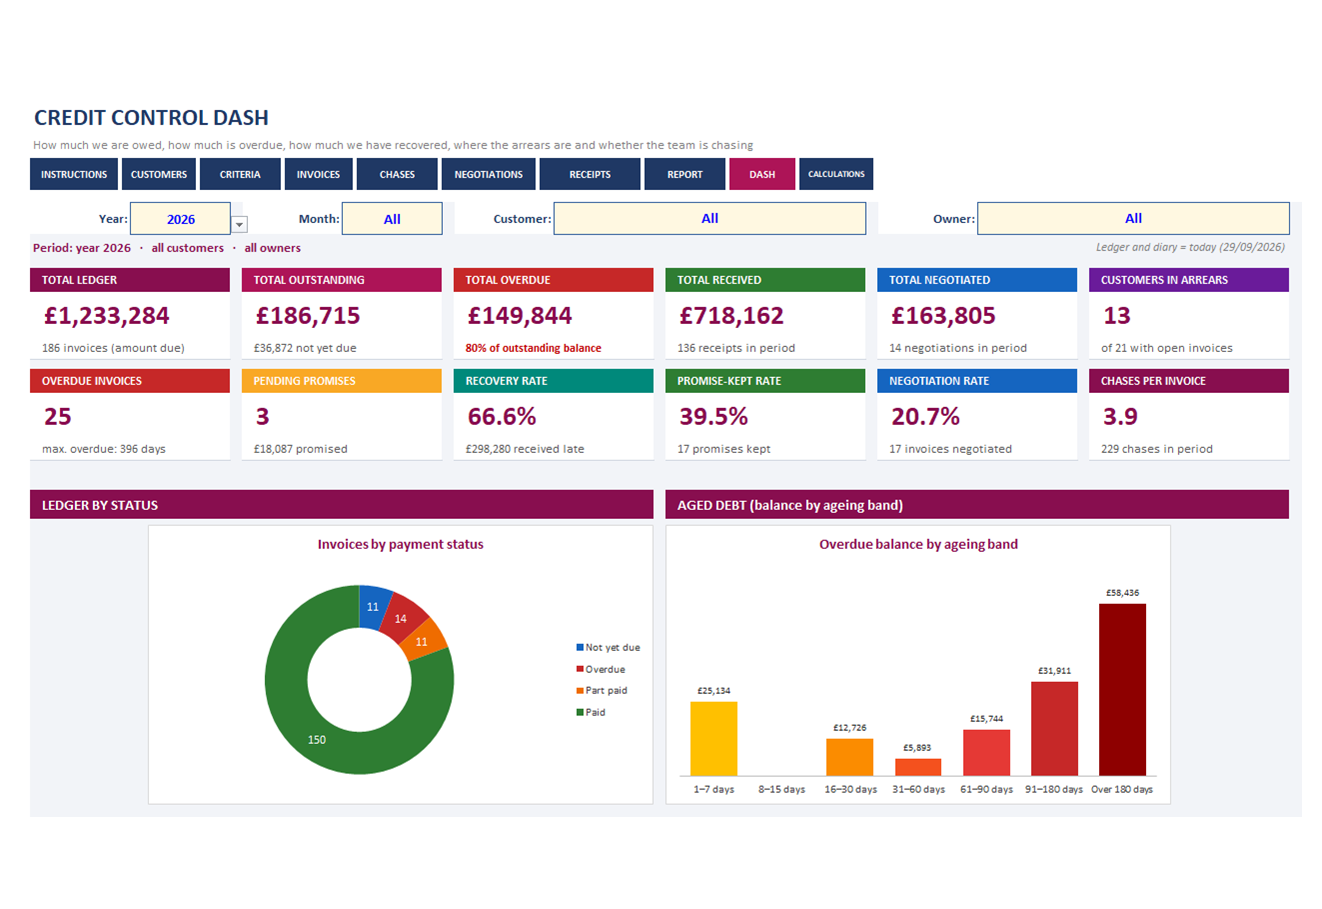Viewport: 1322px width, 909px height.
Task: Click the blue 'Not yet due' legend marker
Action: tap(580, 648)
